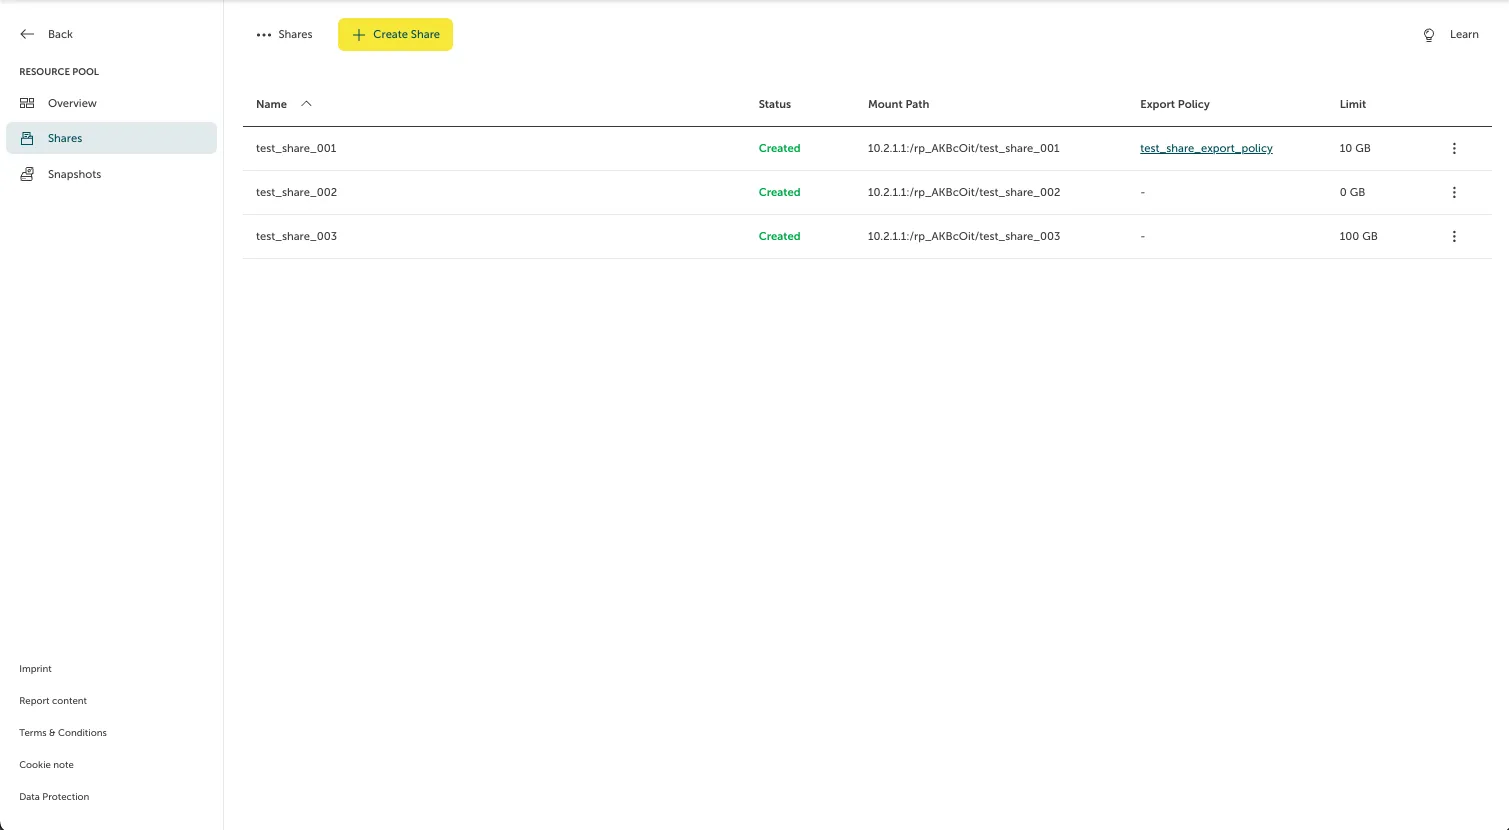The image size is (1509, 830).
Task: Select the test_share_002 row name
Action: point(296,192)
